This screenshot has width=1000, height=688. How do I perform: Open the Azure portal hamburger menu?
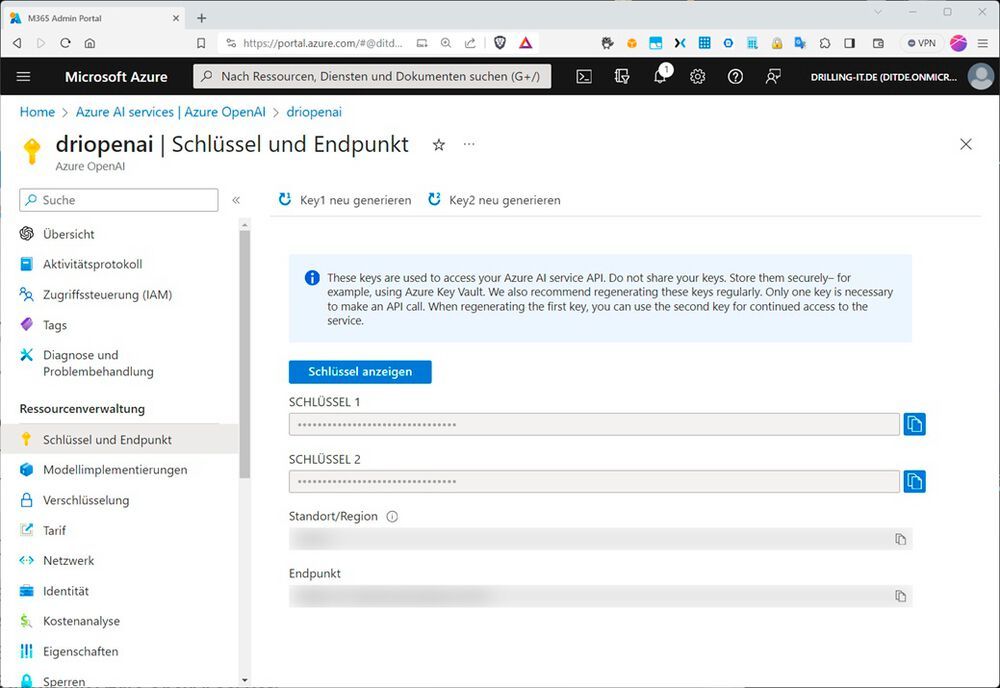24,77
